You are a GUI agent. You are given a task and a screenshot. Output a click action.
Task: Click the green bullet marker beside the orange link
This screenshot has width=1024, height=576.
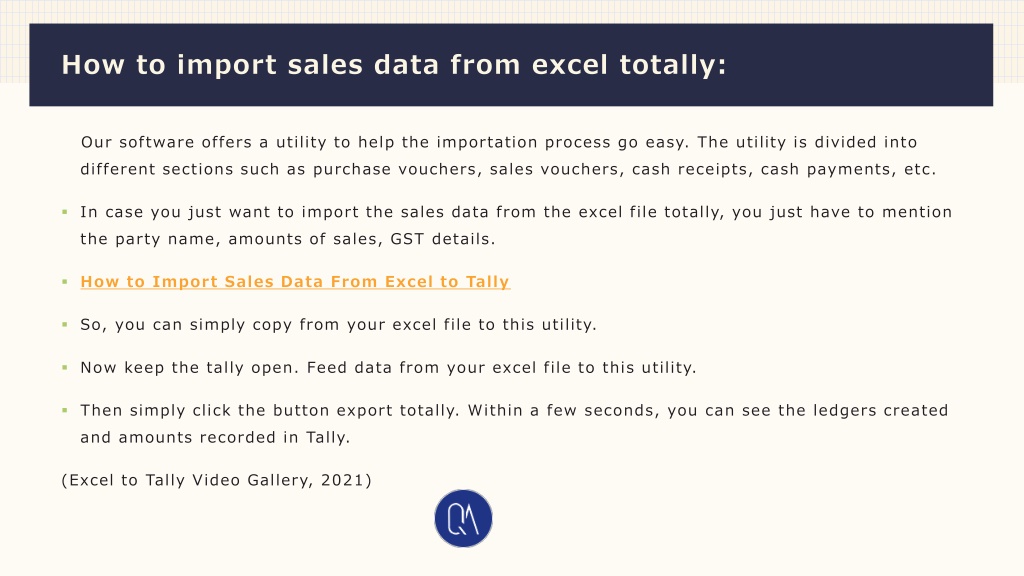[65, 281]
